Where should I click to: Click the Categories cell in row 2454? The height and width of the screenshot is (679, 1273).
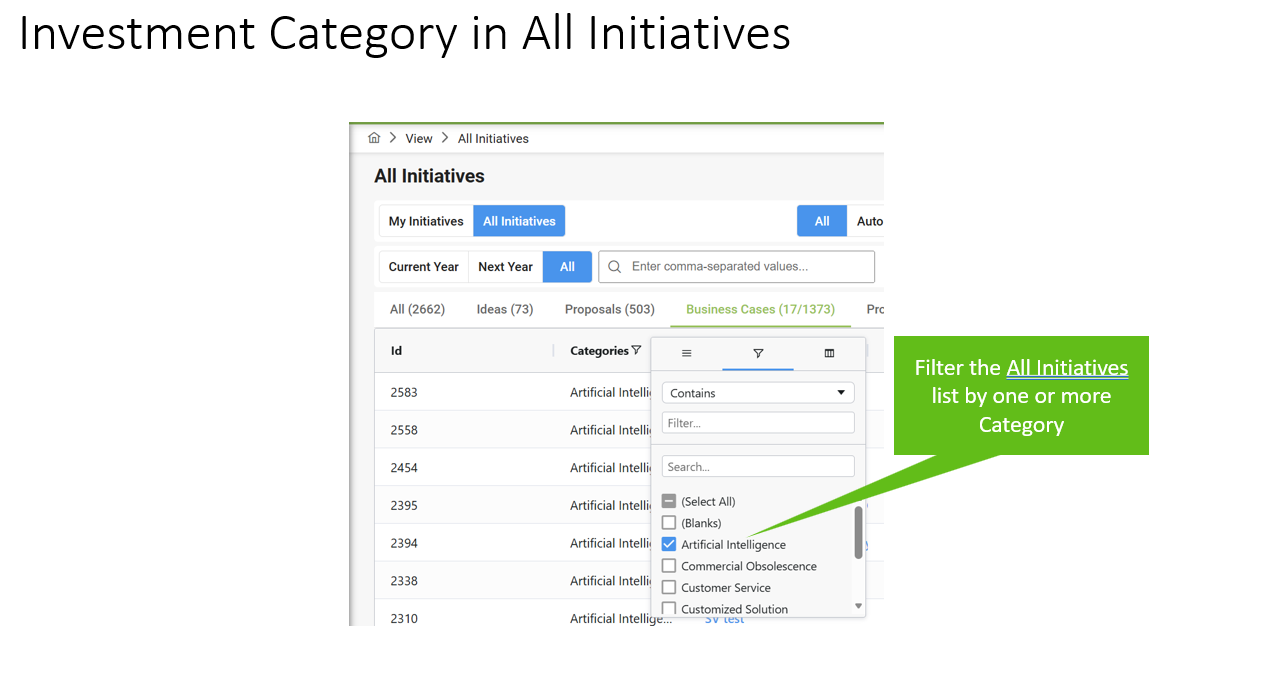[610, 467]
